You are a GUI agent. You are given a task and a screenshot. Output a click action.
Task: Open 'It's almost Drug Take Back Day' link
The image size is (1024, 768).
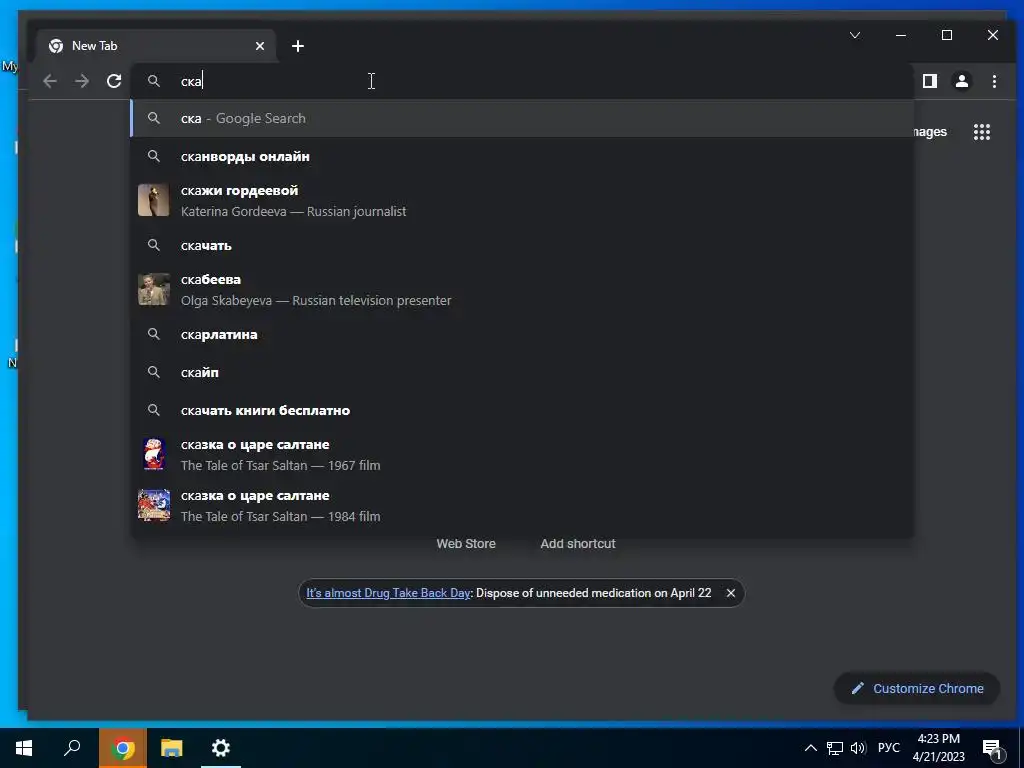coord(388,593)
